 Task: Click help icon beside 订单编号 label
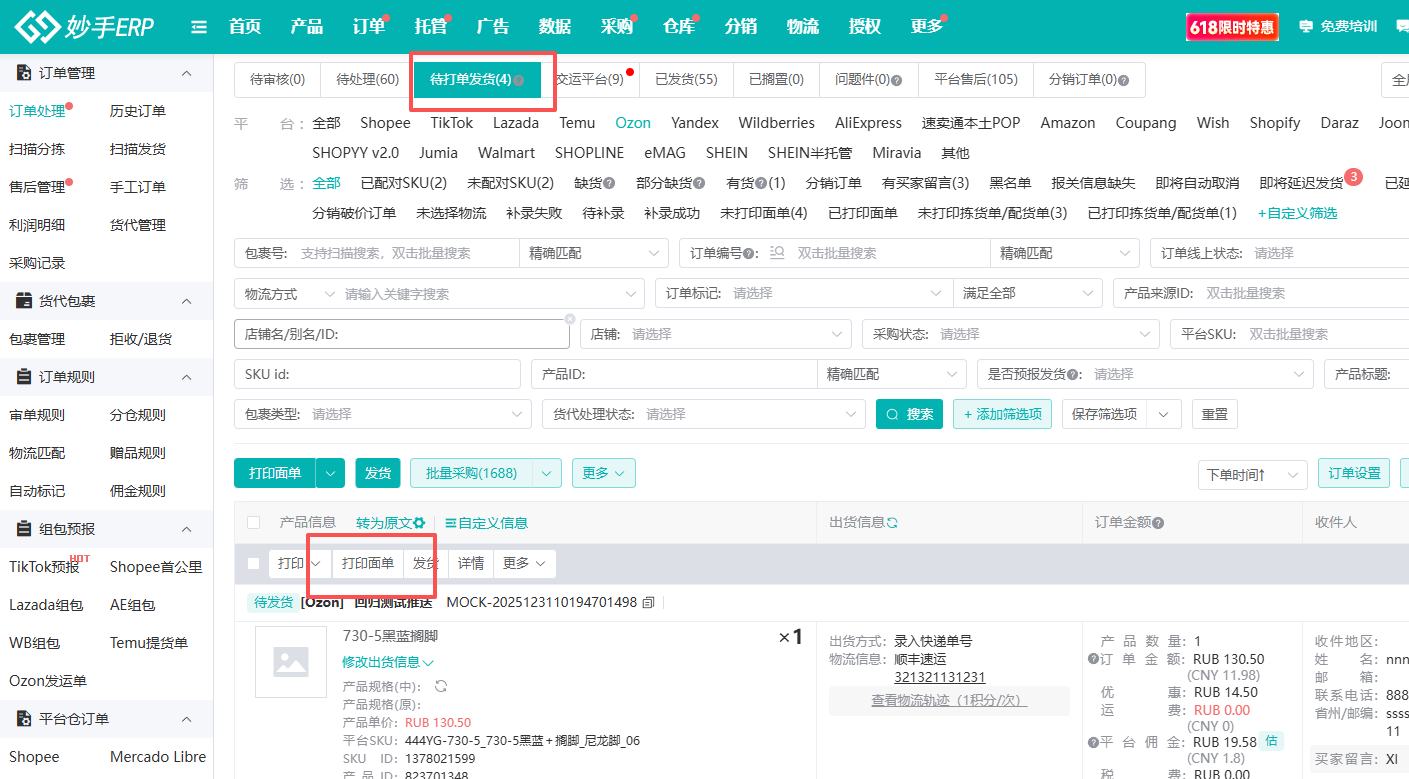coord(749,254)
